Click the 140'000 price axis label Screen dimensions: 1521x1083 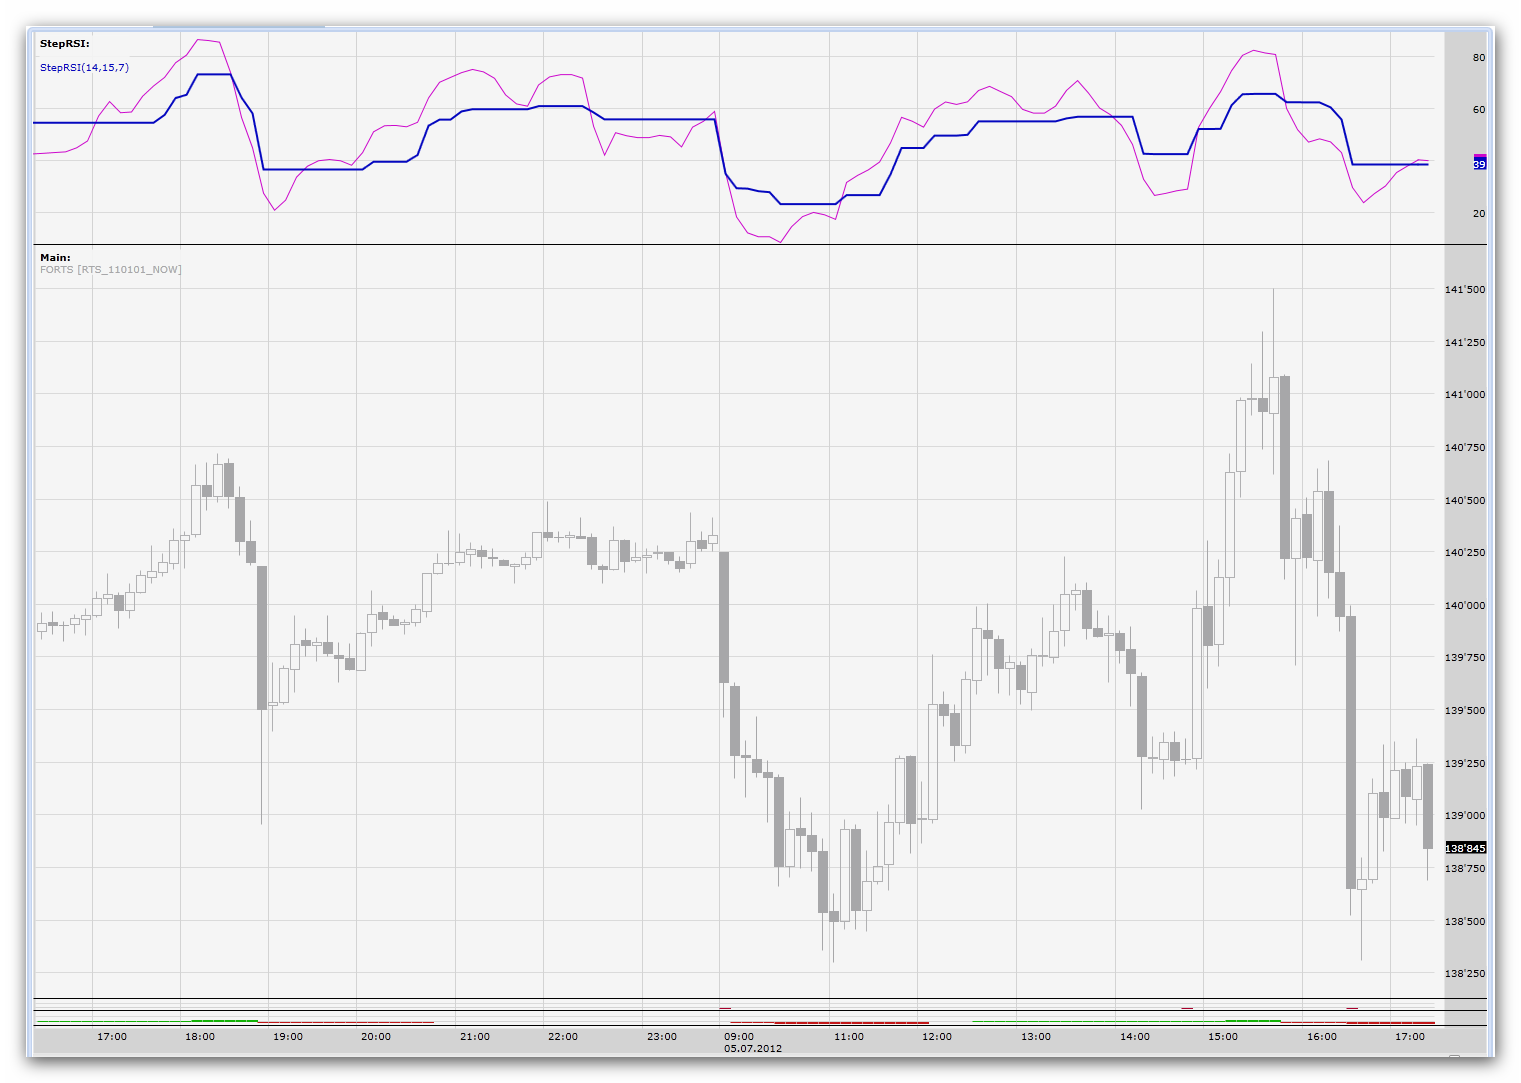(x=1465, y=606)
